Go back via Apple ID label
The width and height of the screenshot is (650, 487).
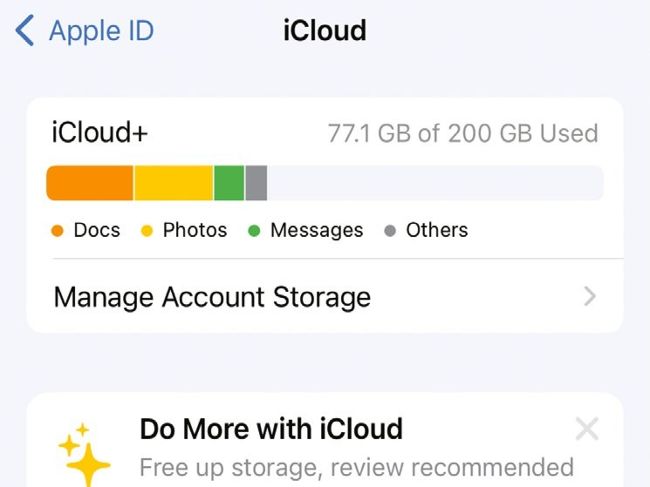coord(101,31)
